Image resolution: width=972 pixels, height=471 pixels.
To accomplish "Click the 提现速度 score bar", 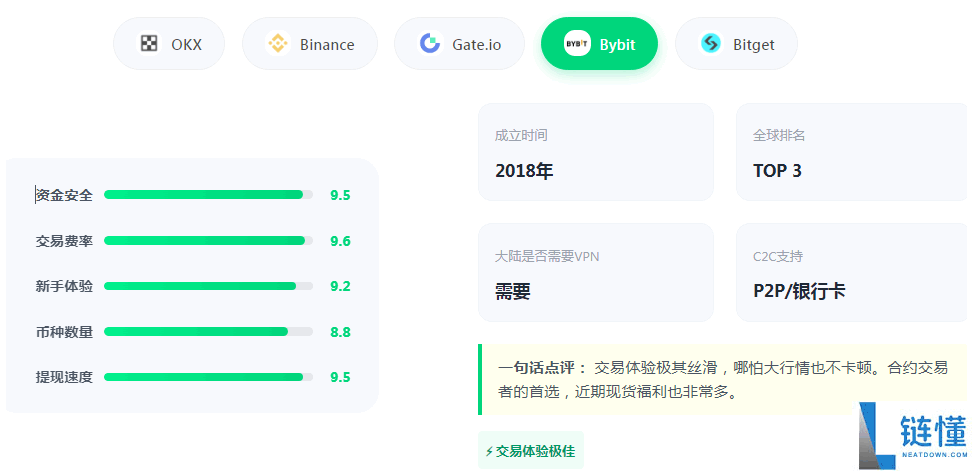I will click(x=208, y=377).
